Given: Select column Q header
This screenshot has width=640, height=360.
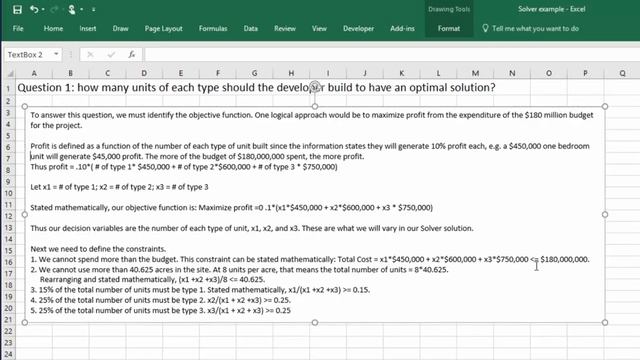Looking at the screenshot, I should point(622,73).
